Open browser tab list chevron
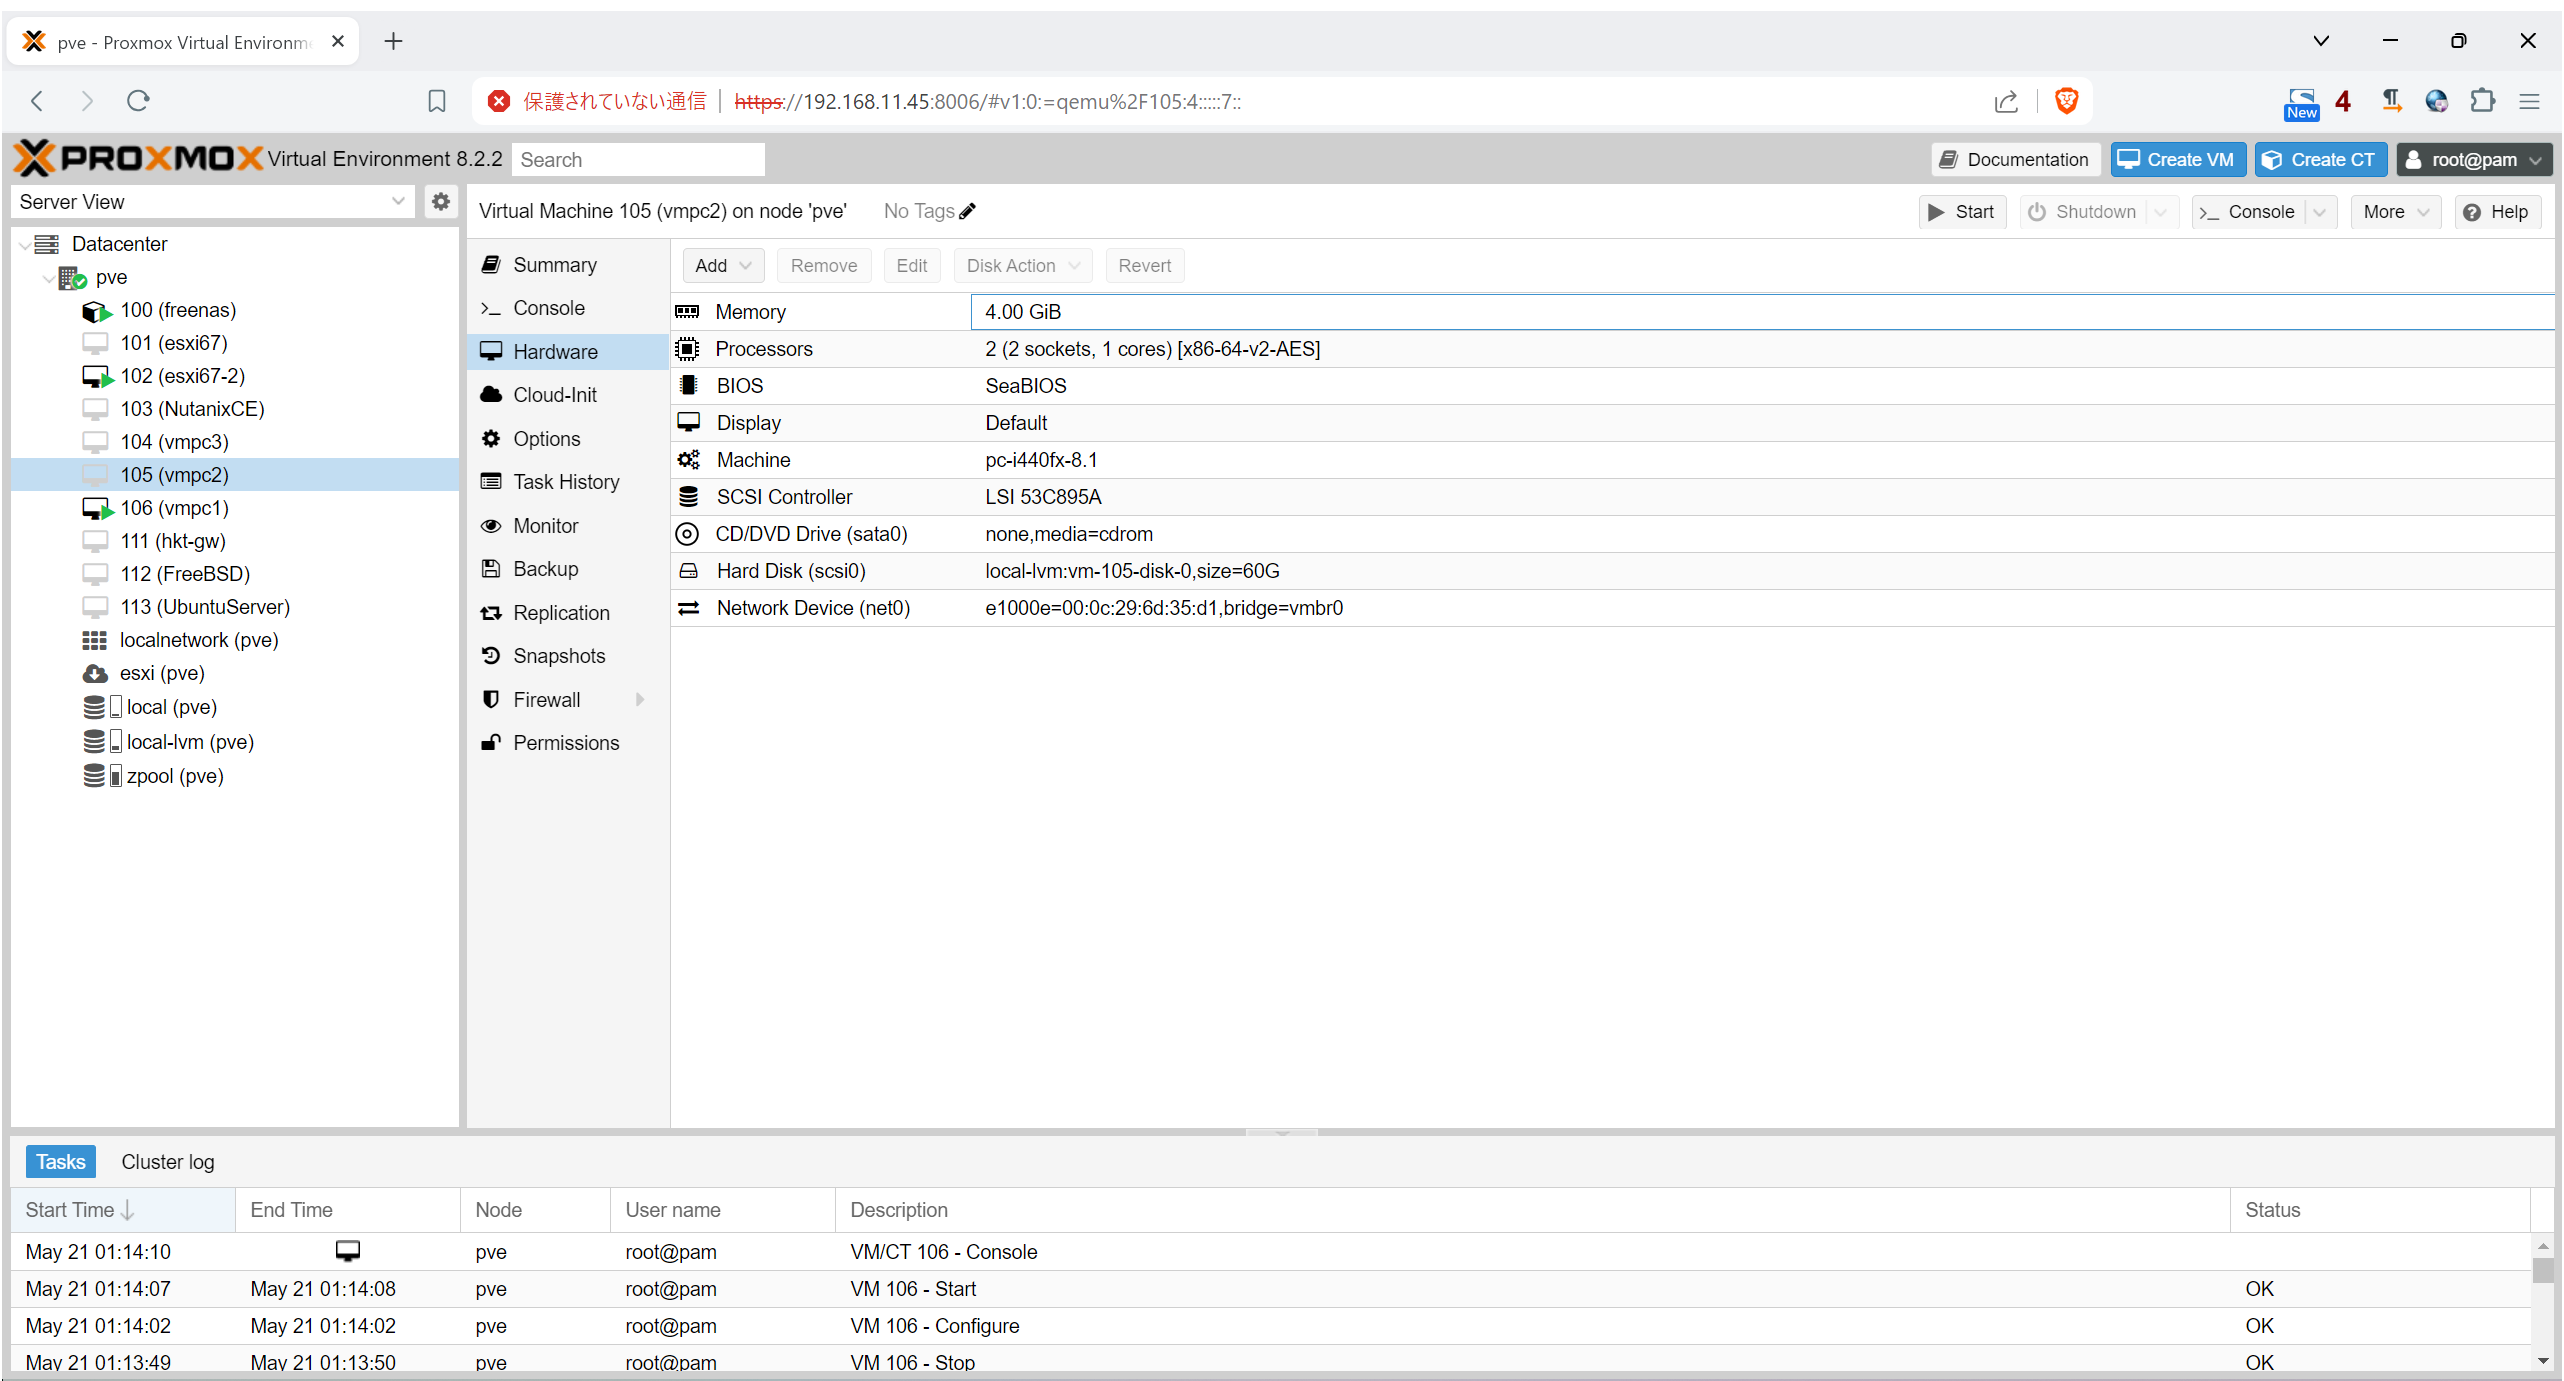Viewport: 2564px width, 1381px height. tap(2321, 41)
